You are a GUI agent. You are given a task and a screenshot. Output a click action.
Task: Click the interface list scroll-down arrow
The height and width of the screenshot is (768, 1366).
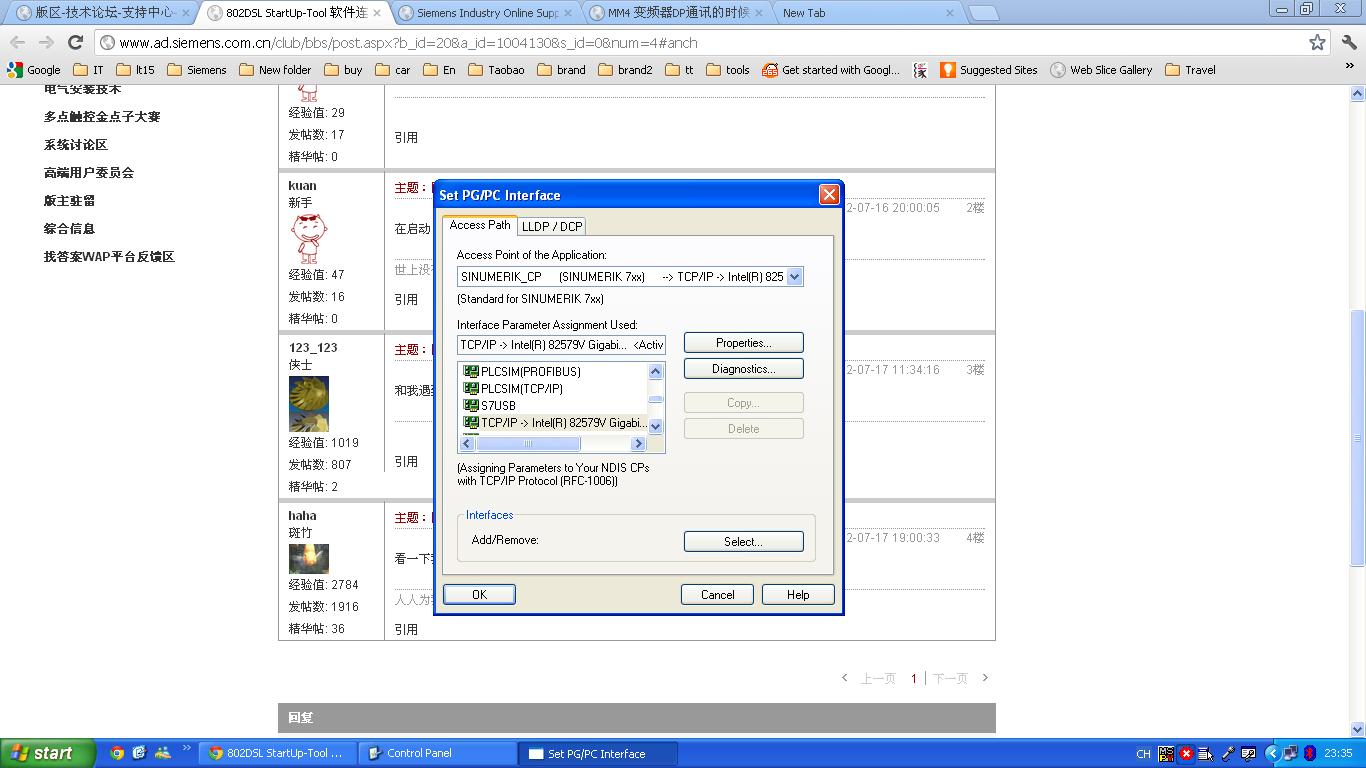[655, 426]
